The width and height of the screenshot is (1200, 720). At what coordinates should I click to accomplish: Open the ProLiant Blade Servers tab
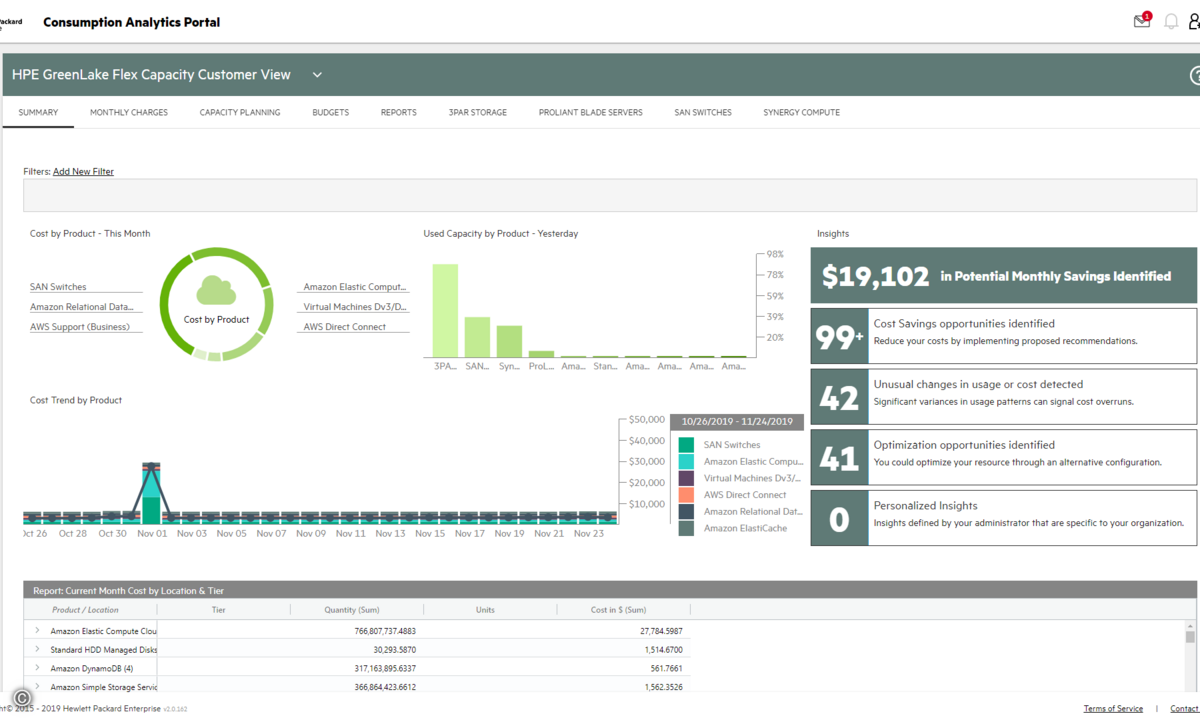point(591,113)
